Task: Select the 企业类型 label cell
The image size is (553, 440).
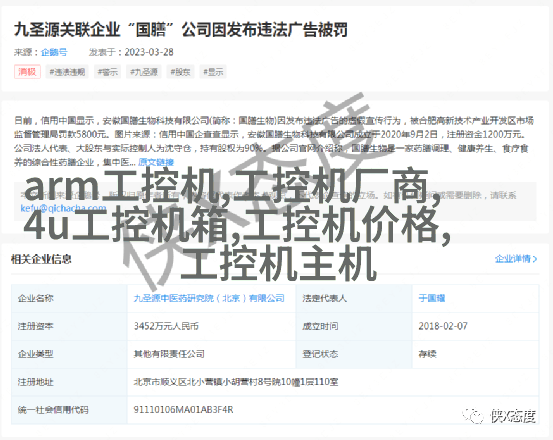Action: [69, 354]
